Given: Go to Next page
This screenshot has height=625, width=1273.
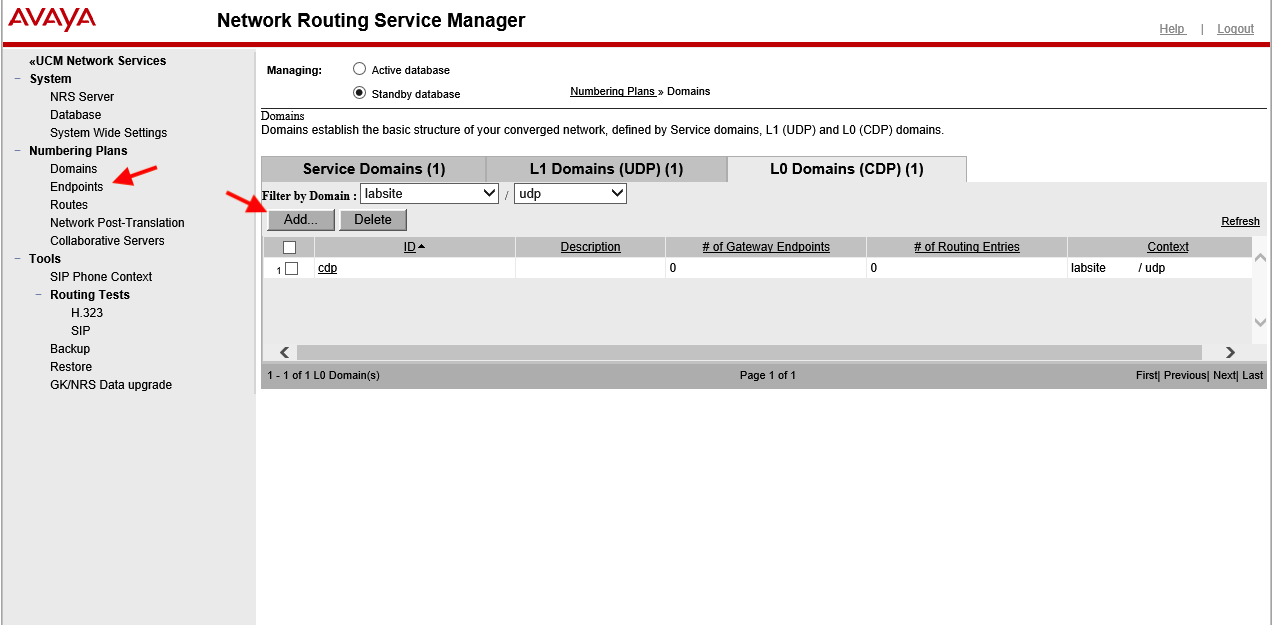Looking at the screenshot, I should [1225, 375].
